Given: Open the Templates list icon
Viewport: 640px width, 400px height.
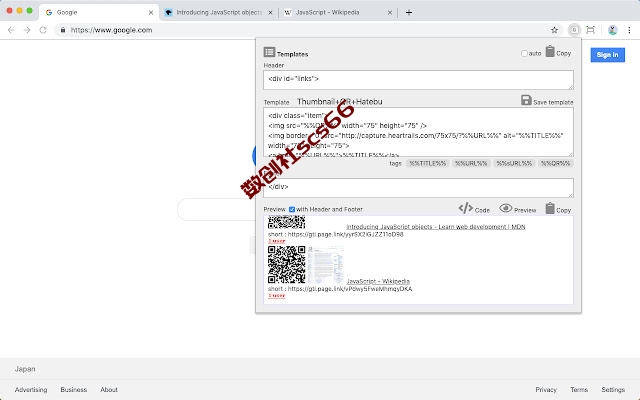Looking at the screenshot, I should [x=269, y=52].
